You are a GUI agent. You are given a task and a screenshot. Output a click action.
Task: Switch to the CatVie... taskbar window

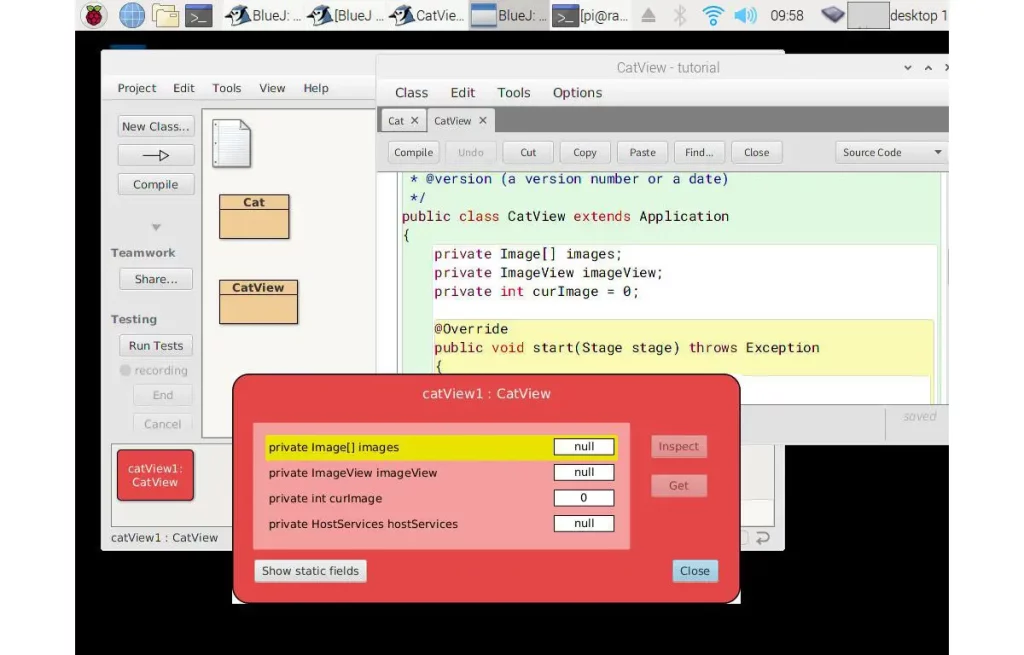(x=427, y=15)
